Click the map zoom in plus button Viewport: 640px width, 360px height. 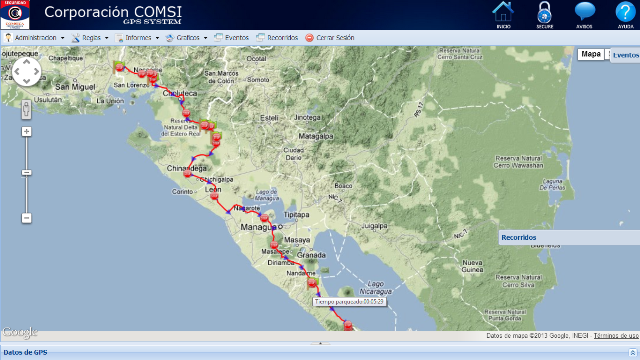[27, 131]
